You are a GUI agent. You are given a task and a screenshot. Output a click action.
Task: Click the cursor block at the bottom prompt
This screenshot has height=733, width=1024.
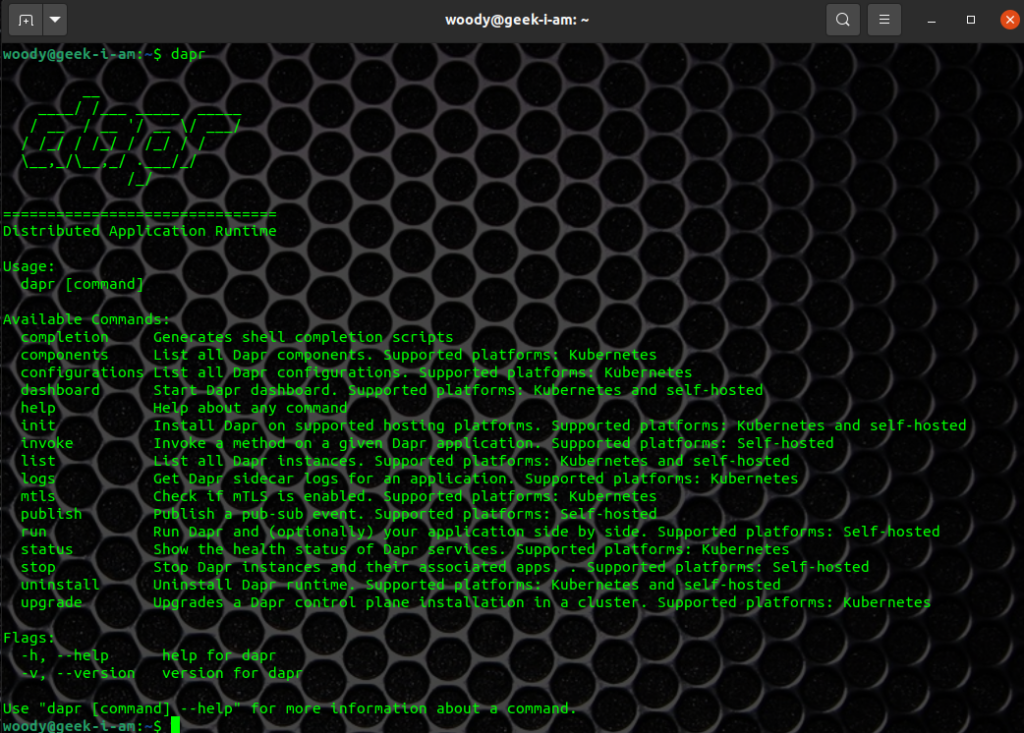pos(175,725)
